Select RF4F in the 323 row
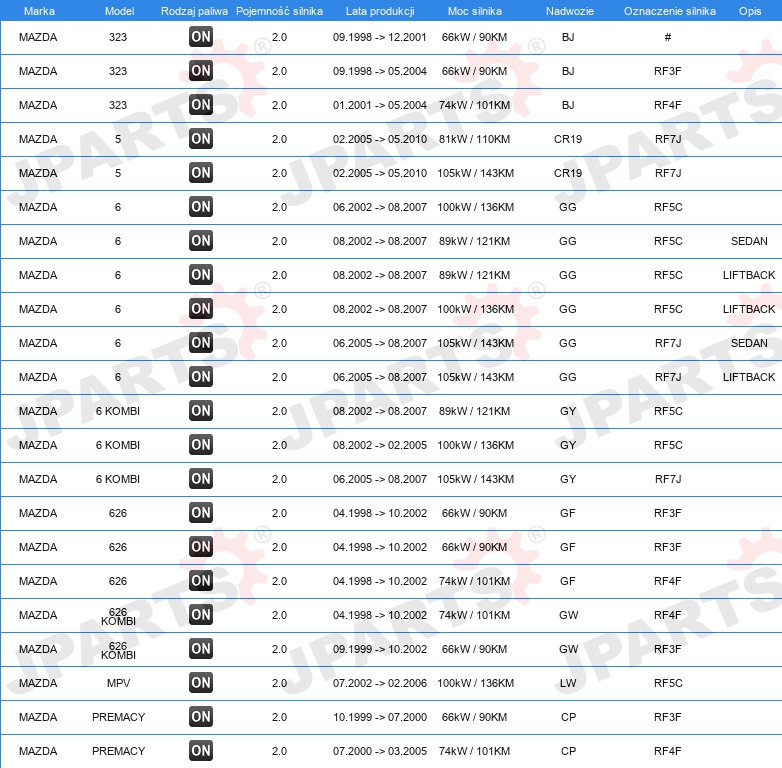782x768 pixels. (668, 105)
